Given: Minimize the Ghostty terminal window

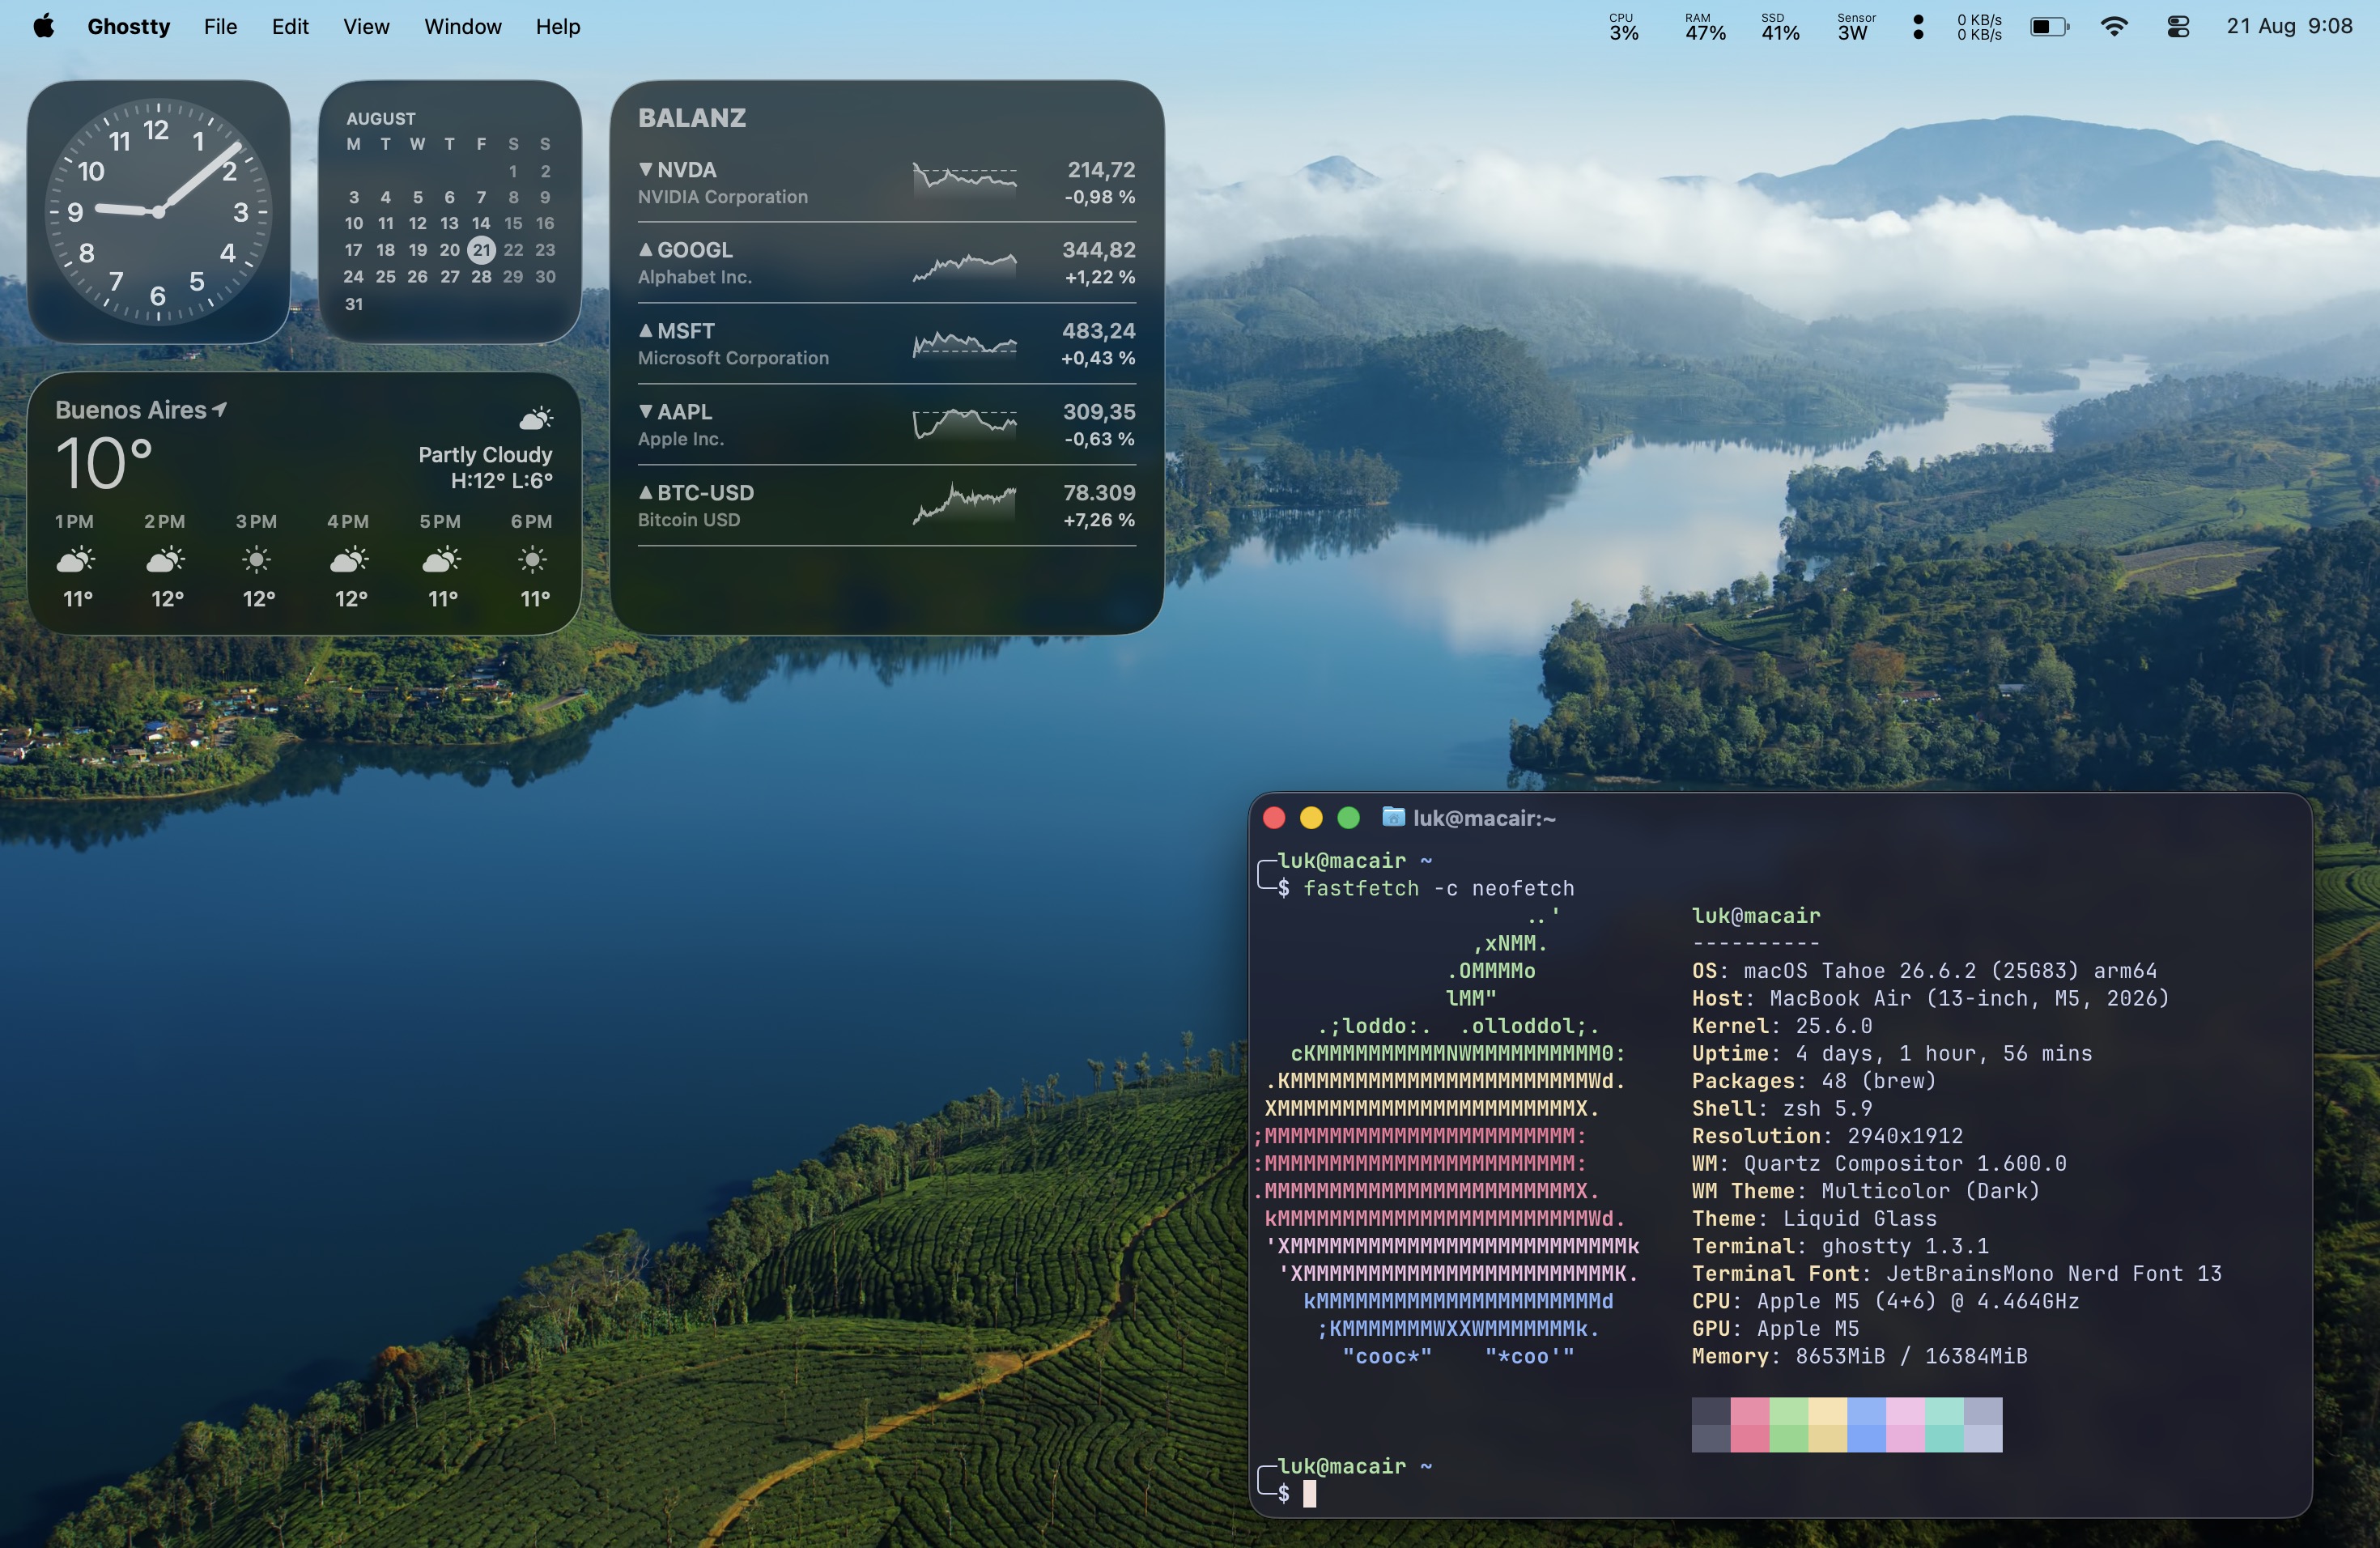Looking at the screenshot, I should pos(1311,818).
